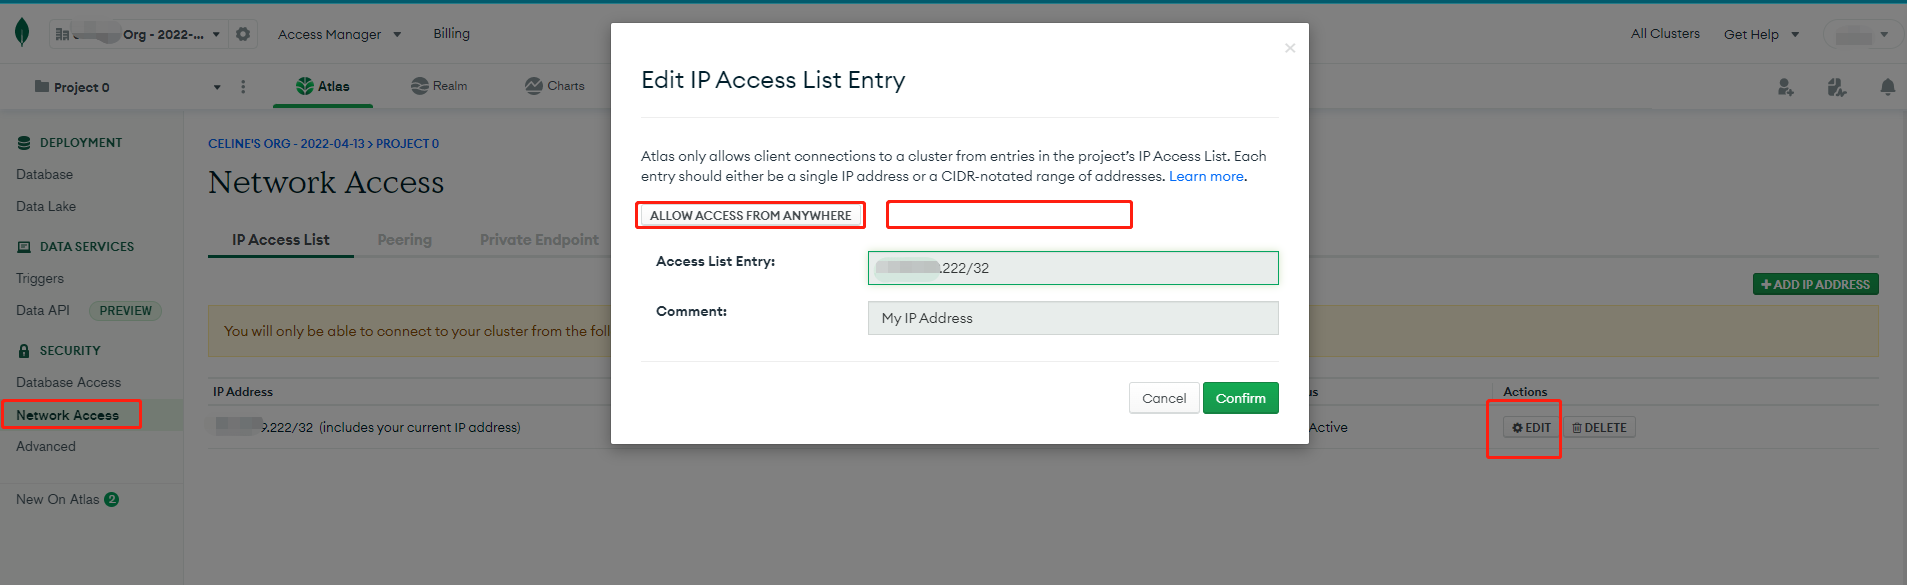Cancel the IP entry edit
The image size is (1907, 585).
pos(1164,398)
